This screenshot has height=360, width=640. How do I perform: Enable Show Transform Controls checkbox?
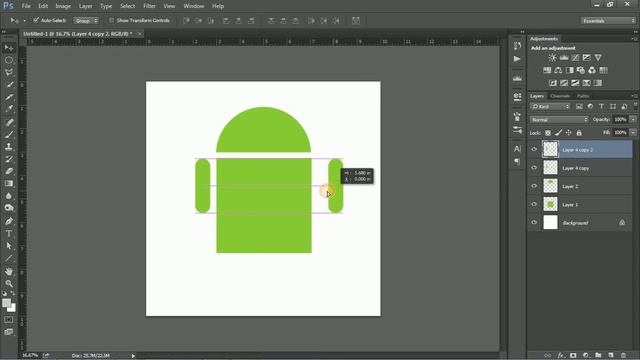(111, 20)
